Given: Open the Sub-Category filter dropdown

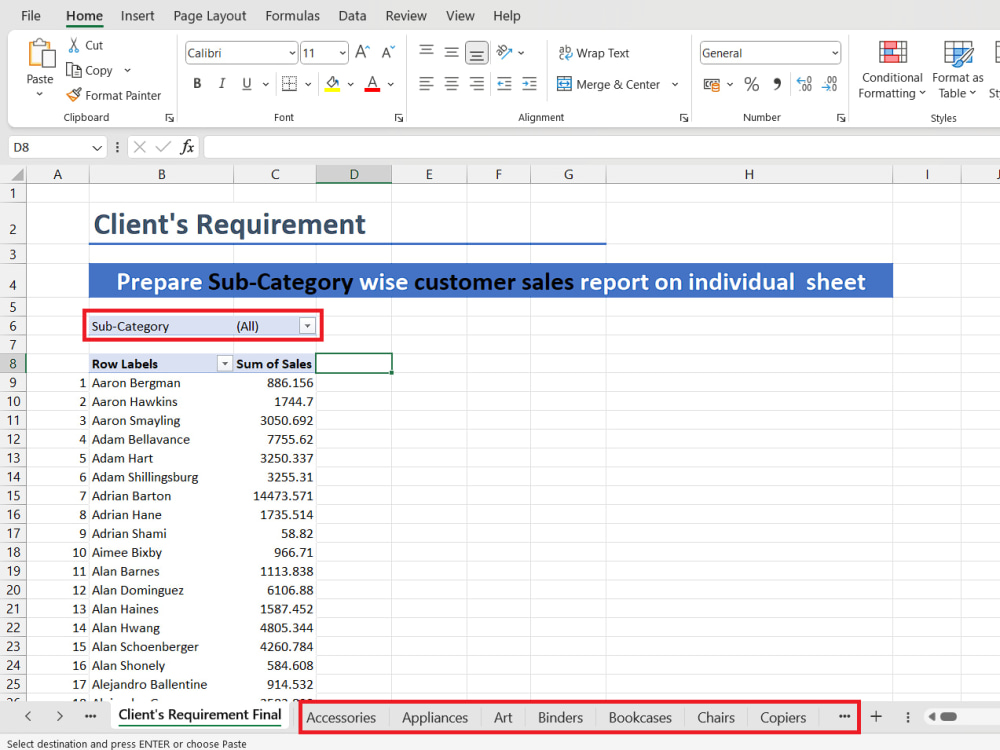Looking at the screenshot, I should (307, 325).
